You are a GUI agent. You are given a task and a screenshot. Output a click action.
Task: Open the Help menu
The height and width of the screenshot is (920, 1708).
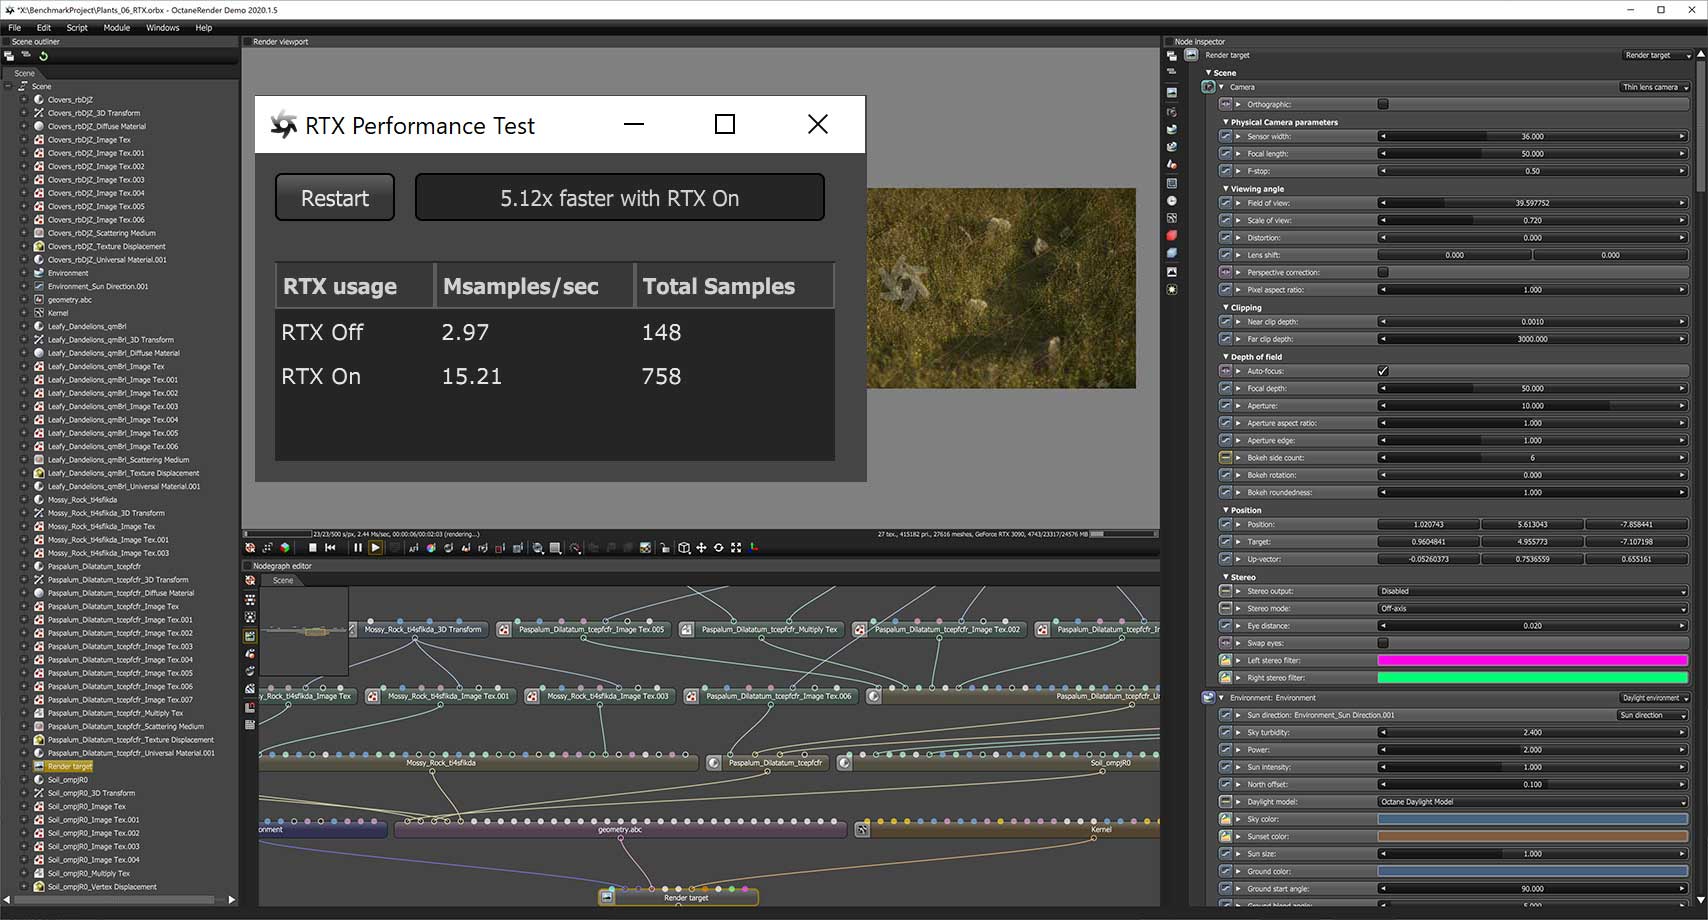[204, 28]
